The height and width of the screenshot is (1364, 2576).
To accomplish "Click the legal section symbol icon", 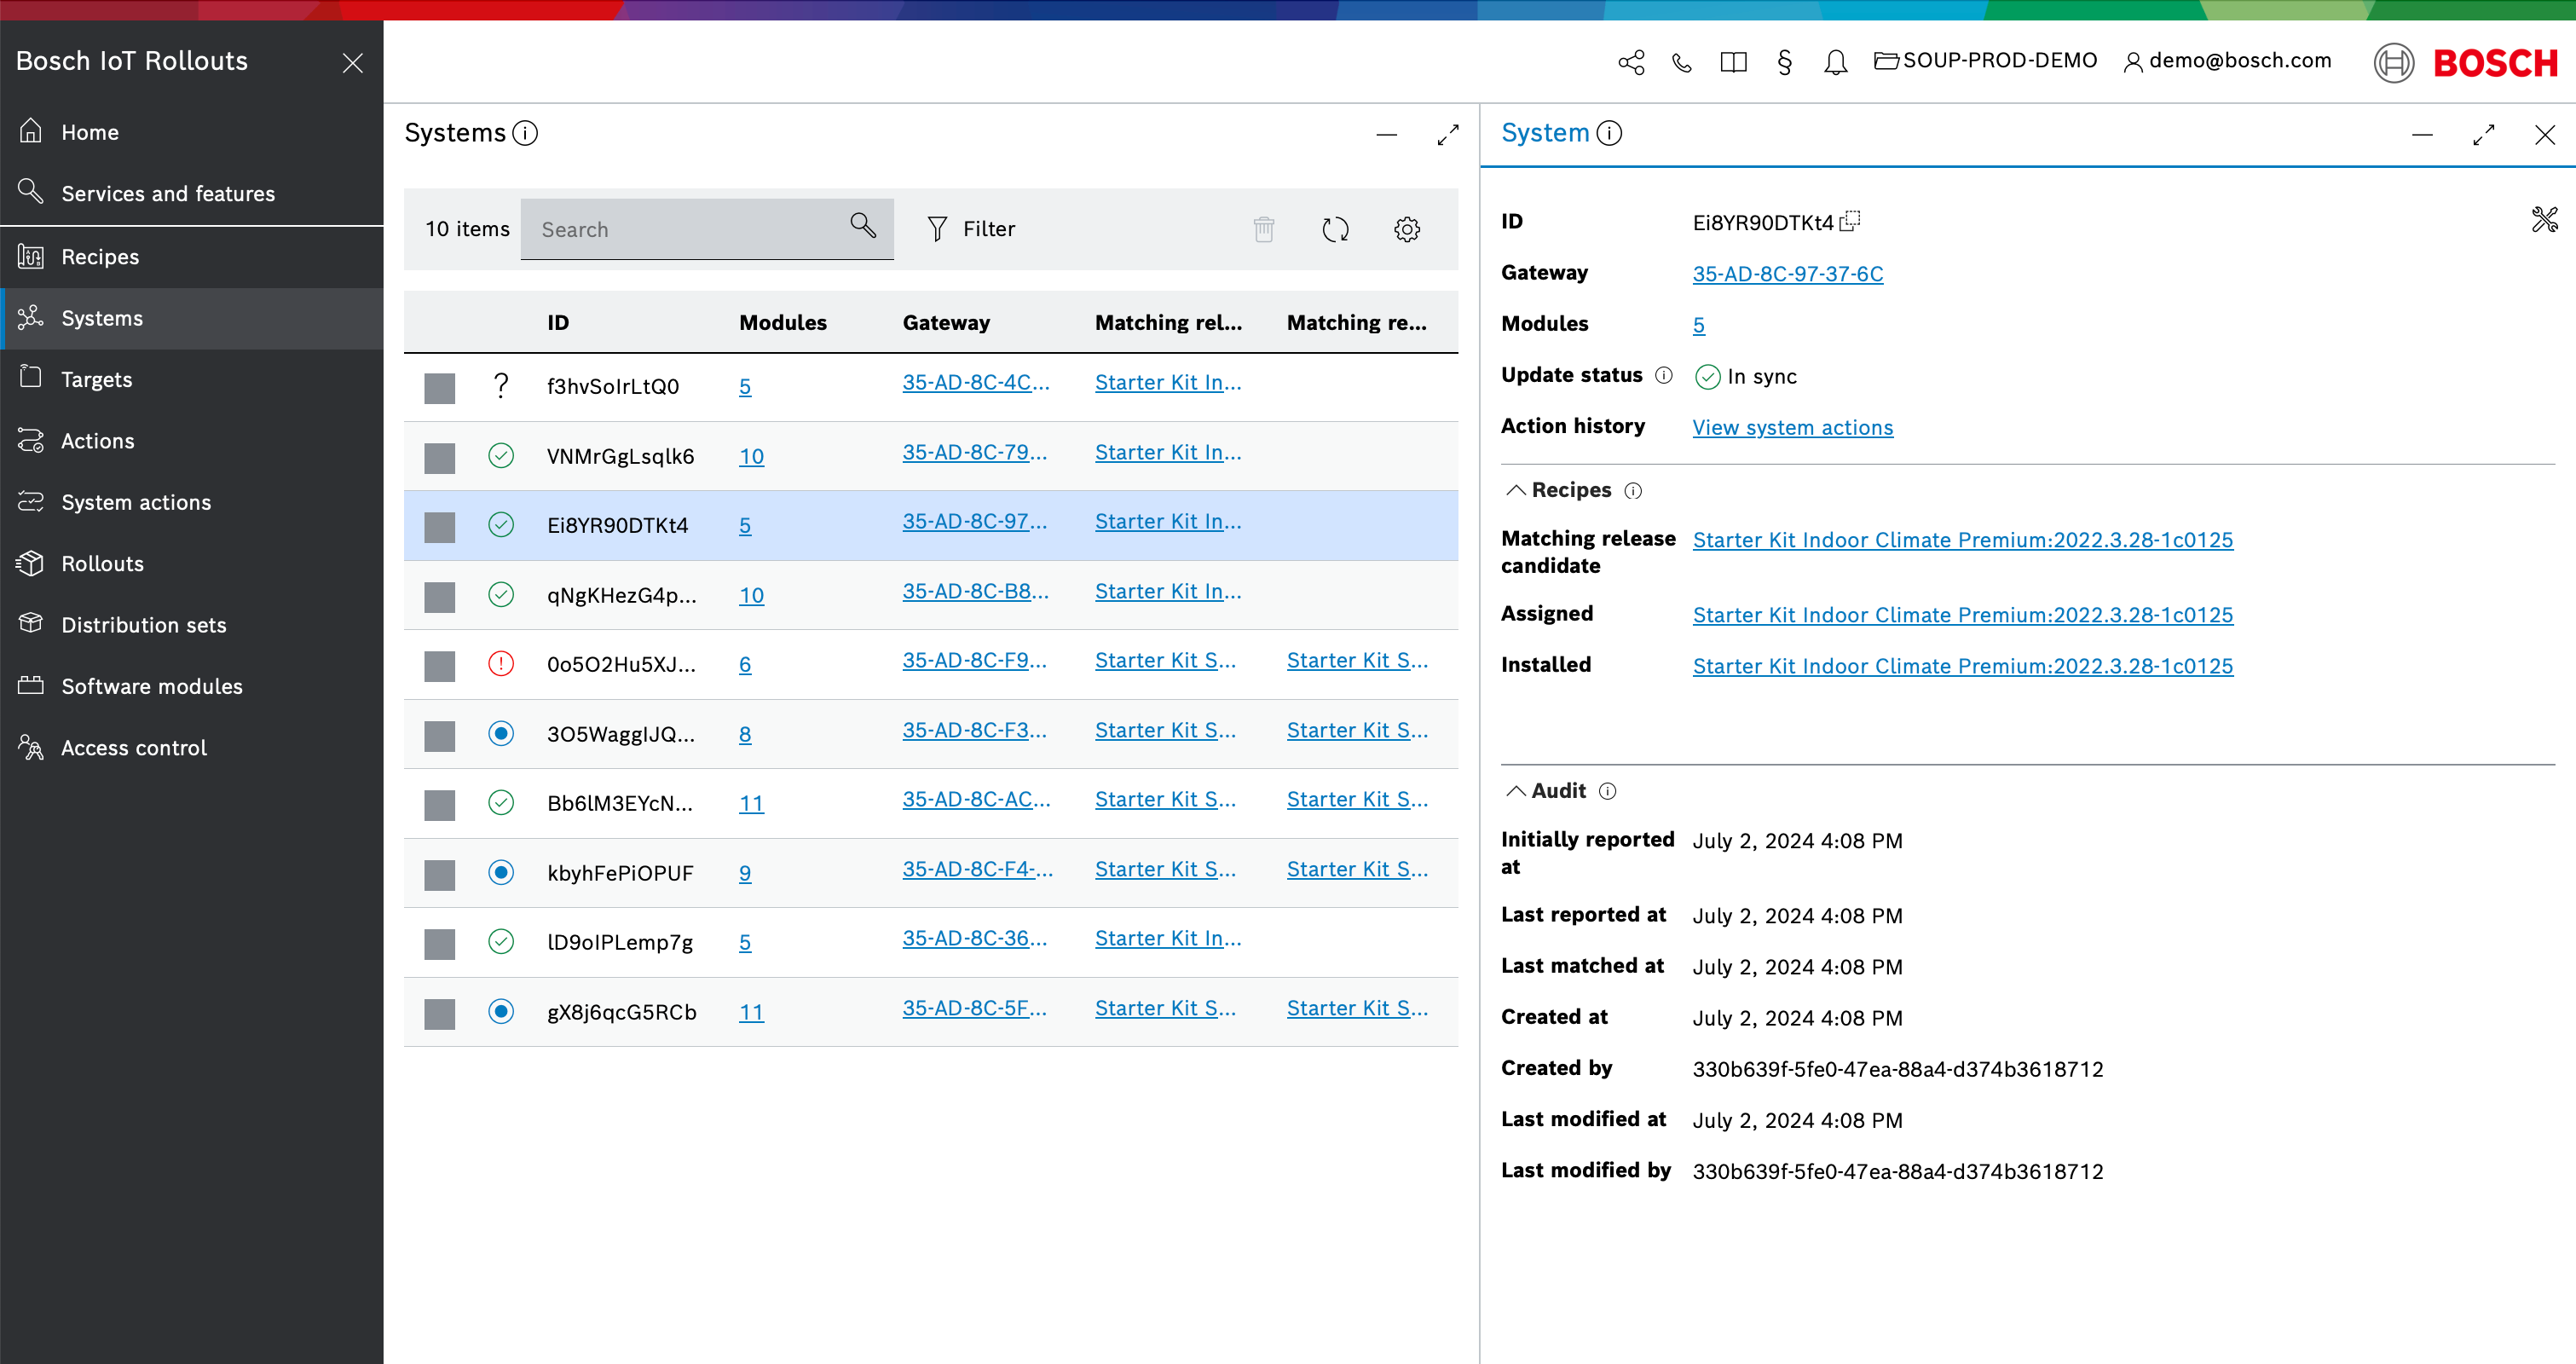I will pos(1785,62).
